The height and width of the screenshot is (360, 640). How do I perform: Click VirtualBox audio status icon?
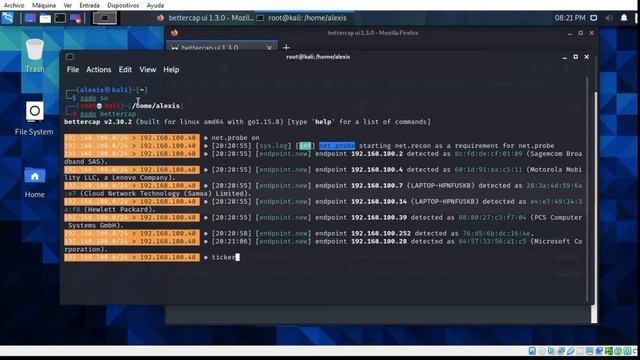[551, 351]
